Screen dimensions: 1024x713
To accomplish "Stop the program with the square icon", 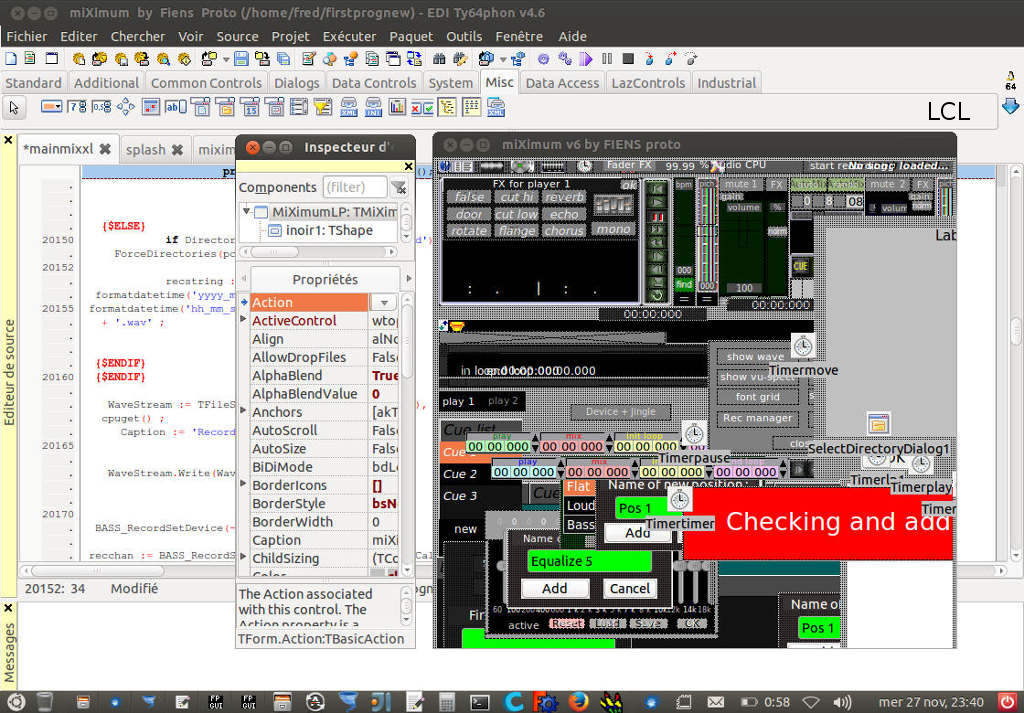I will point(628,59).
